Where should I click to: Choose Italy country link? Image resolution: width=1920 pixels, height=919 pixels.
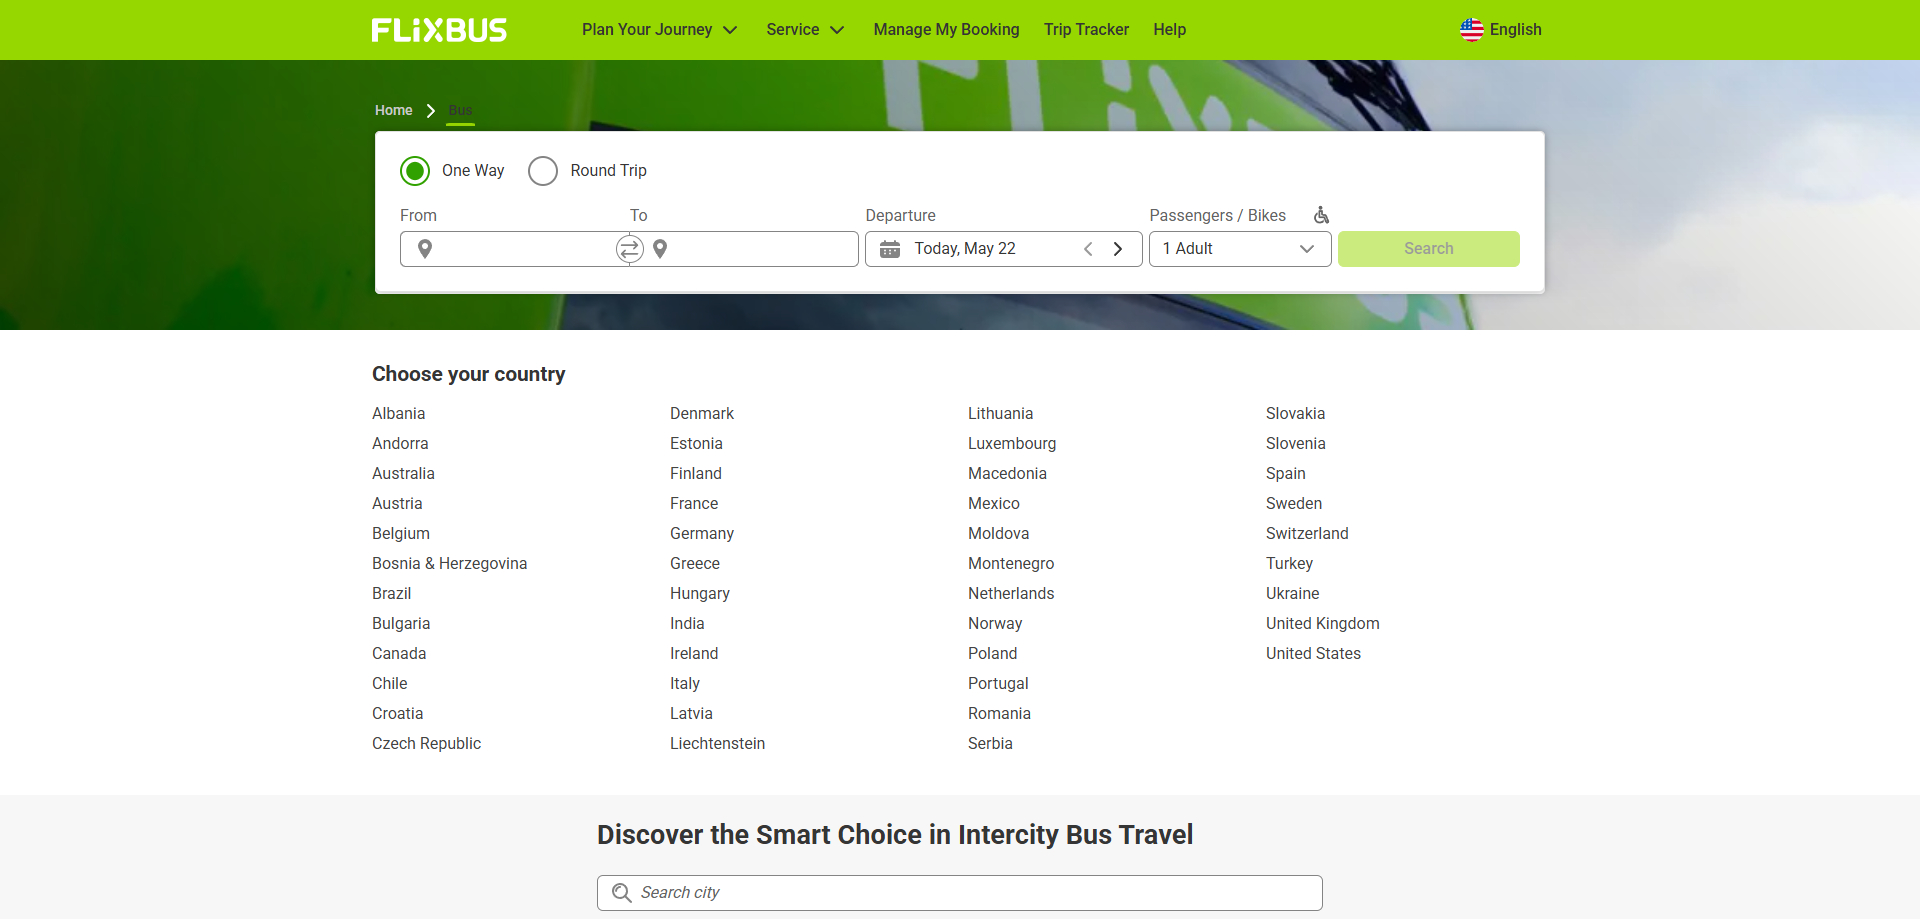point(685,684)
